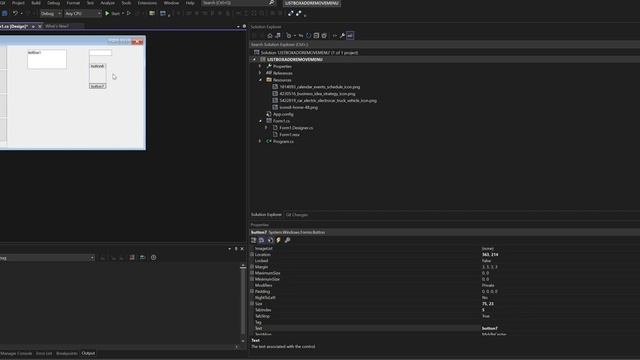Select the business_idea_strategy_icon.png file
The height and width of the screenshot is (360, 640).
tap(317, 93)
